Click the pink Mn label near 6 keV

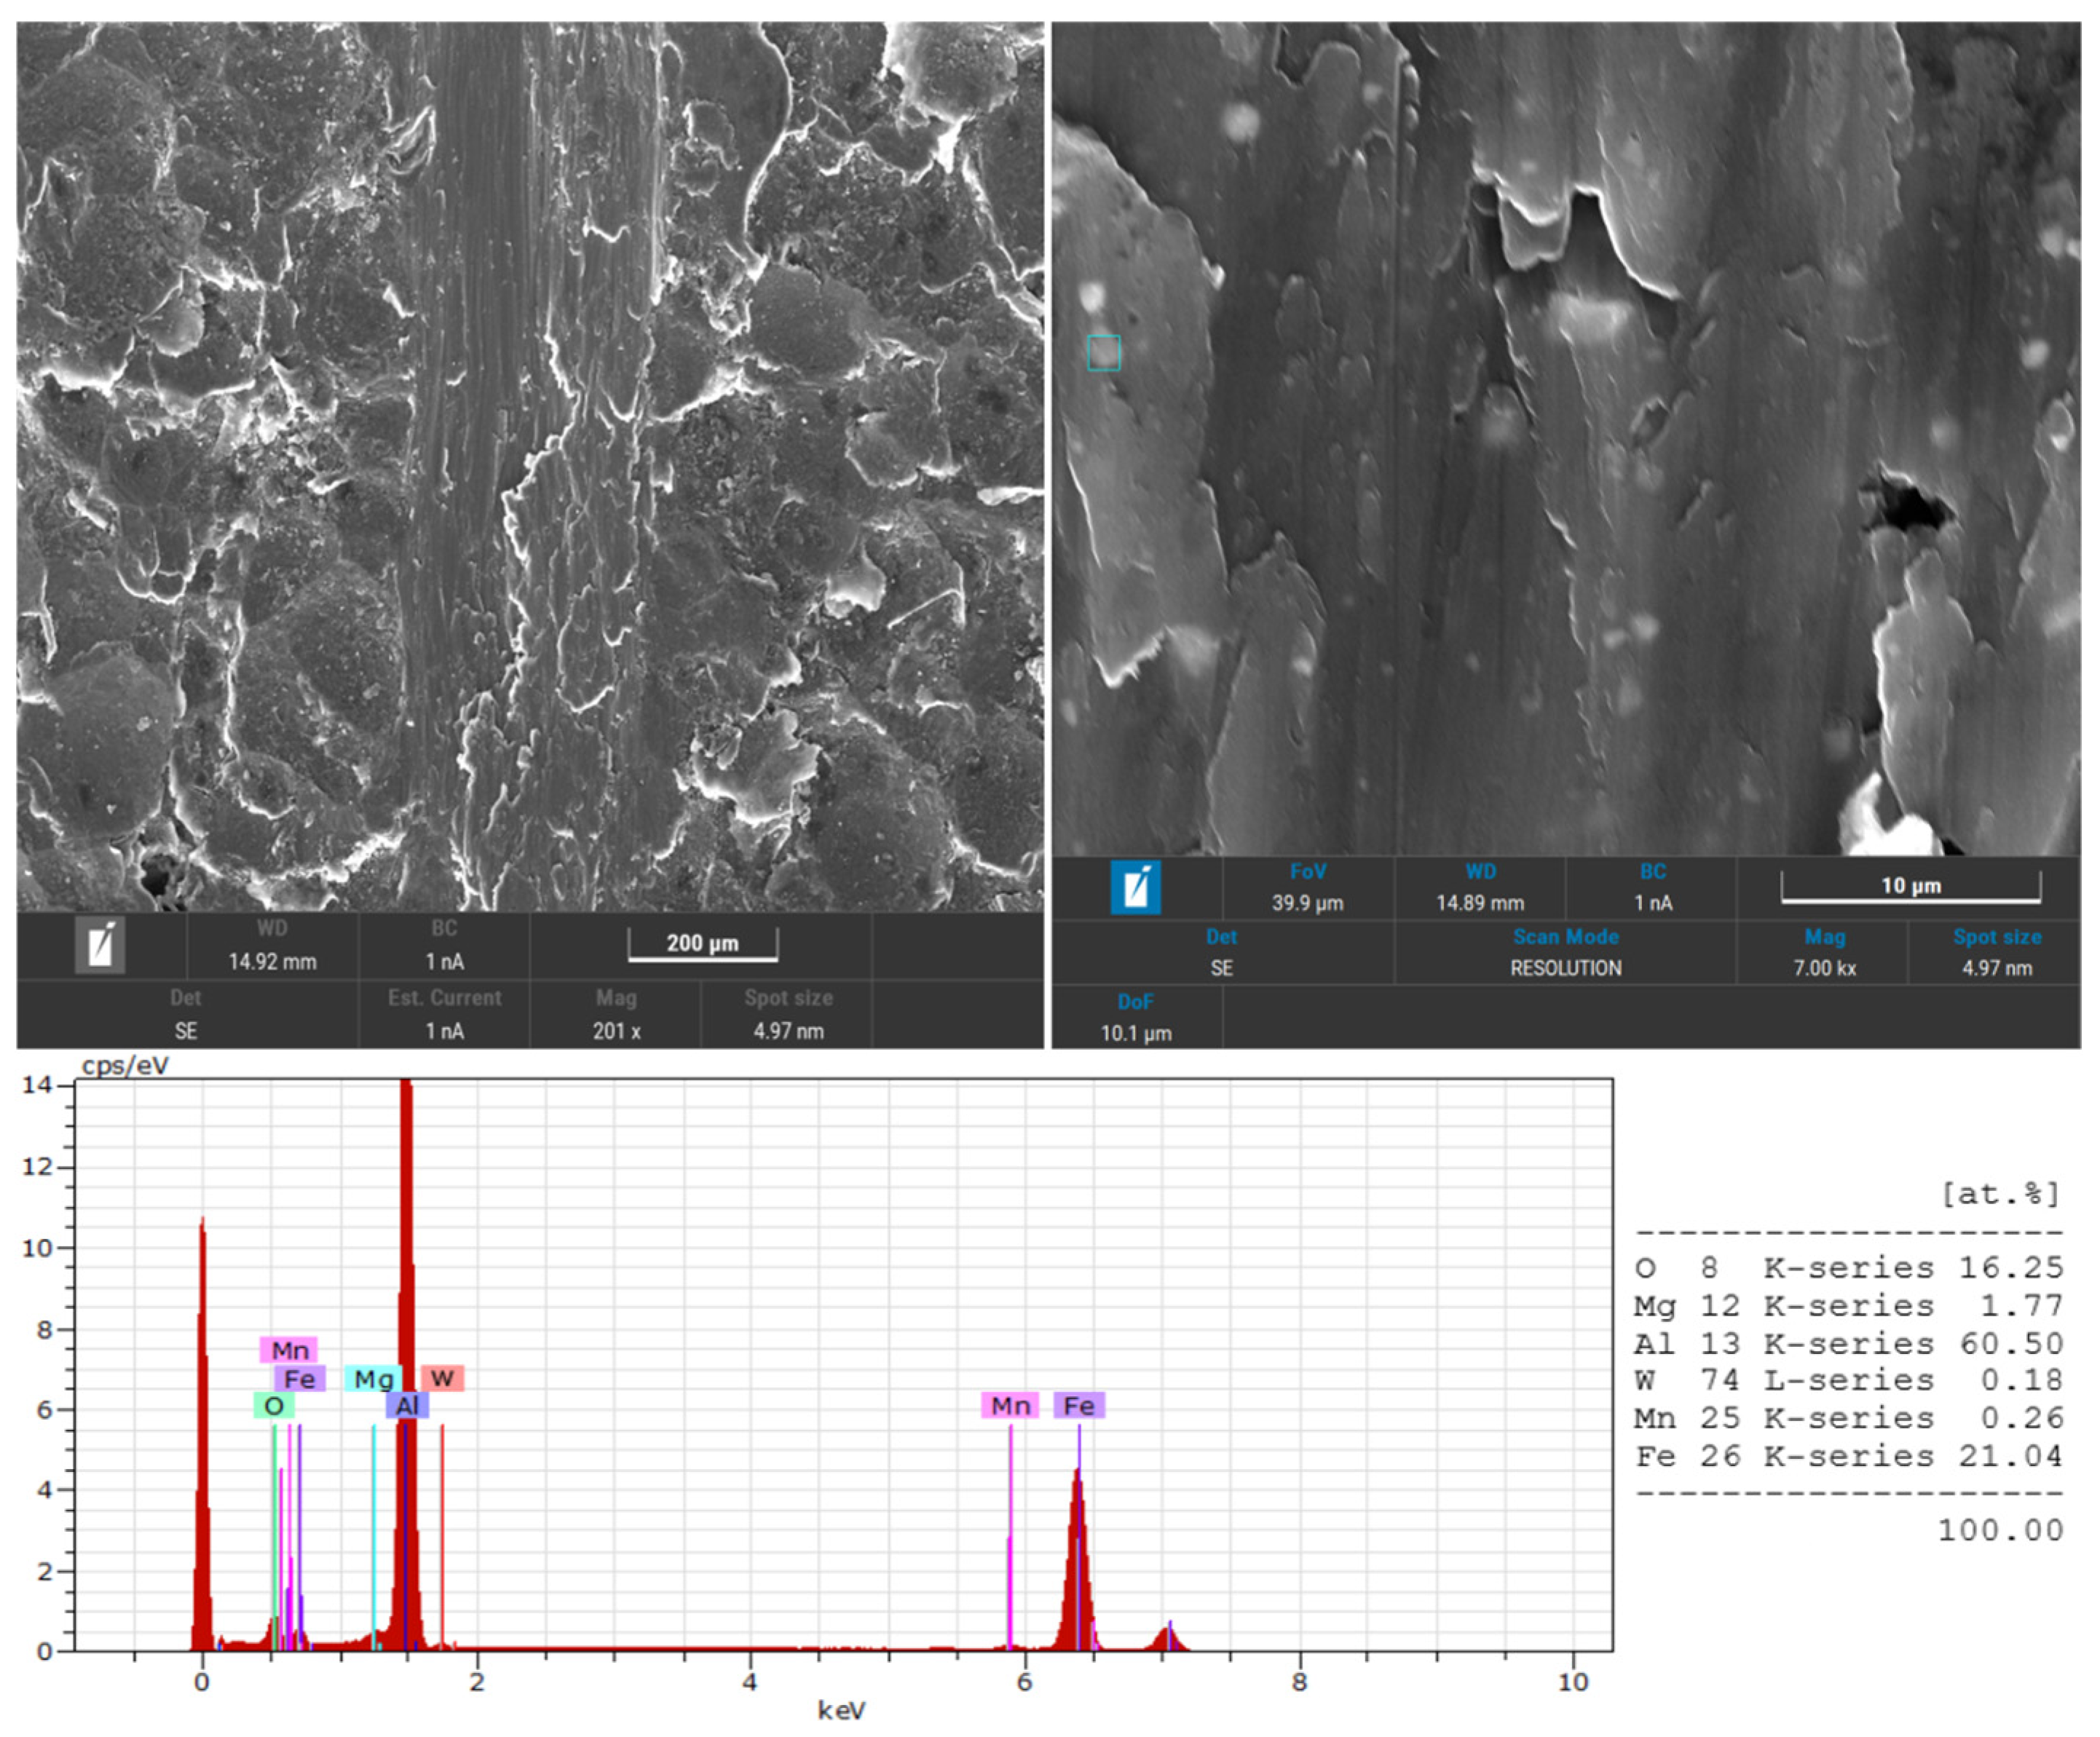pyautogui.click(x=1009, y=1405)
